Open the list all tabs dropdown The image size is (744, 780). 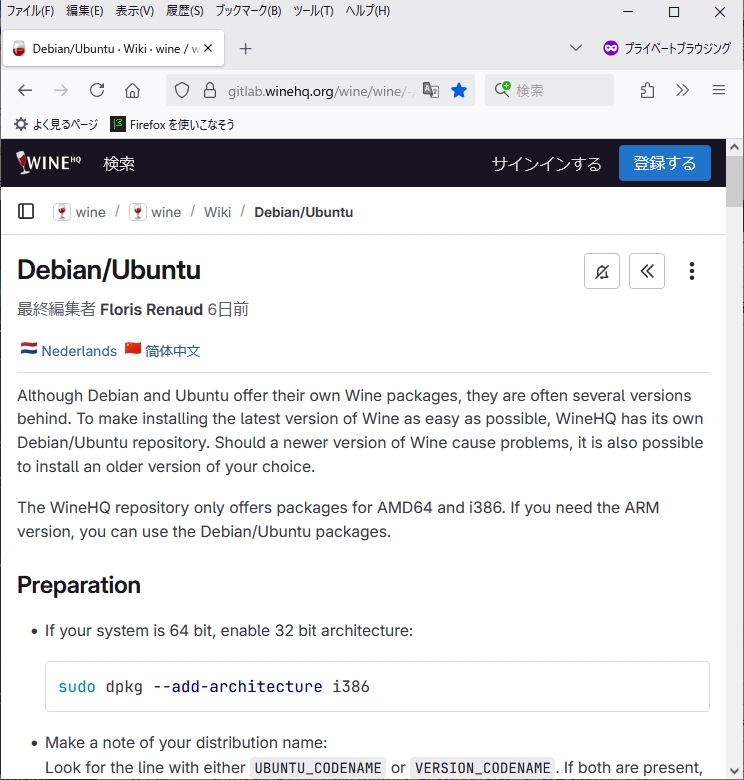(576, 48)
